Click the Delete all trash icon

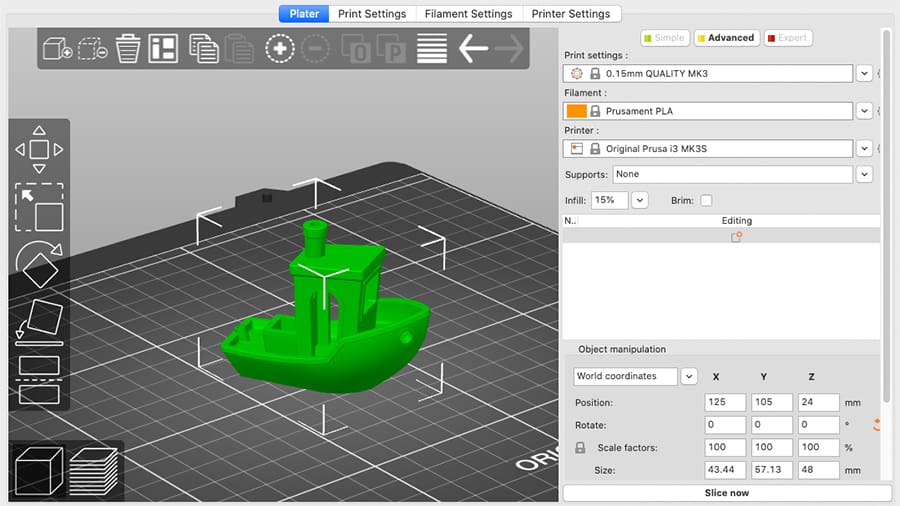pos(127,49)
